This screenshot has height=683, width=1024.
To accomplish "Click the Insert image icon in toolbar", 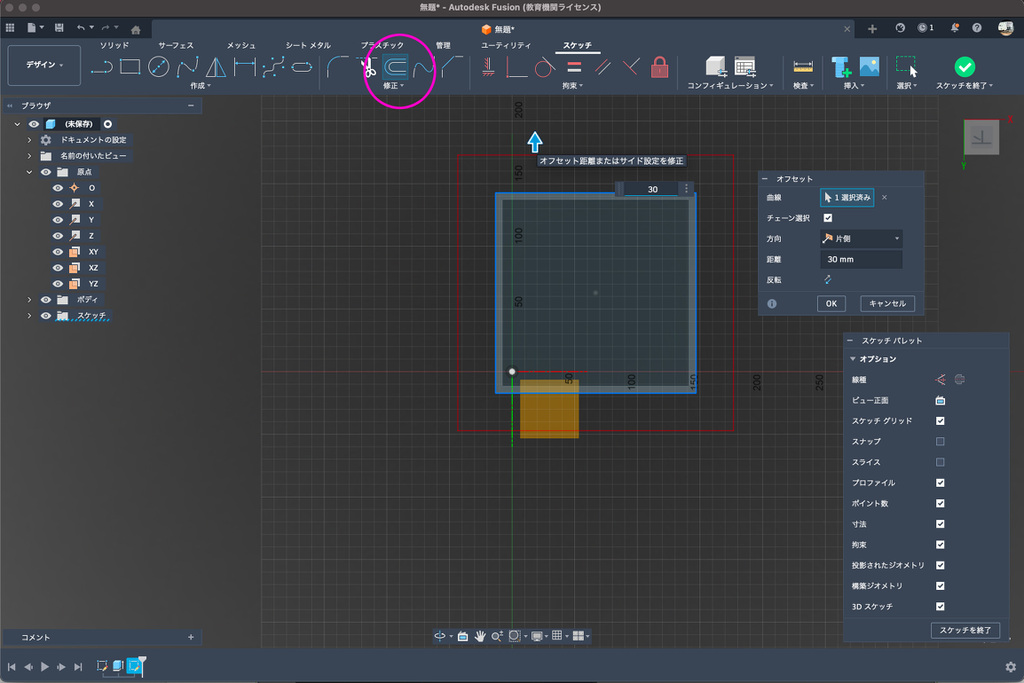I will click(x=869, y=67).
